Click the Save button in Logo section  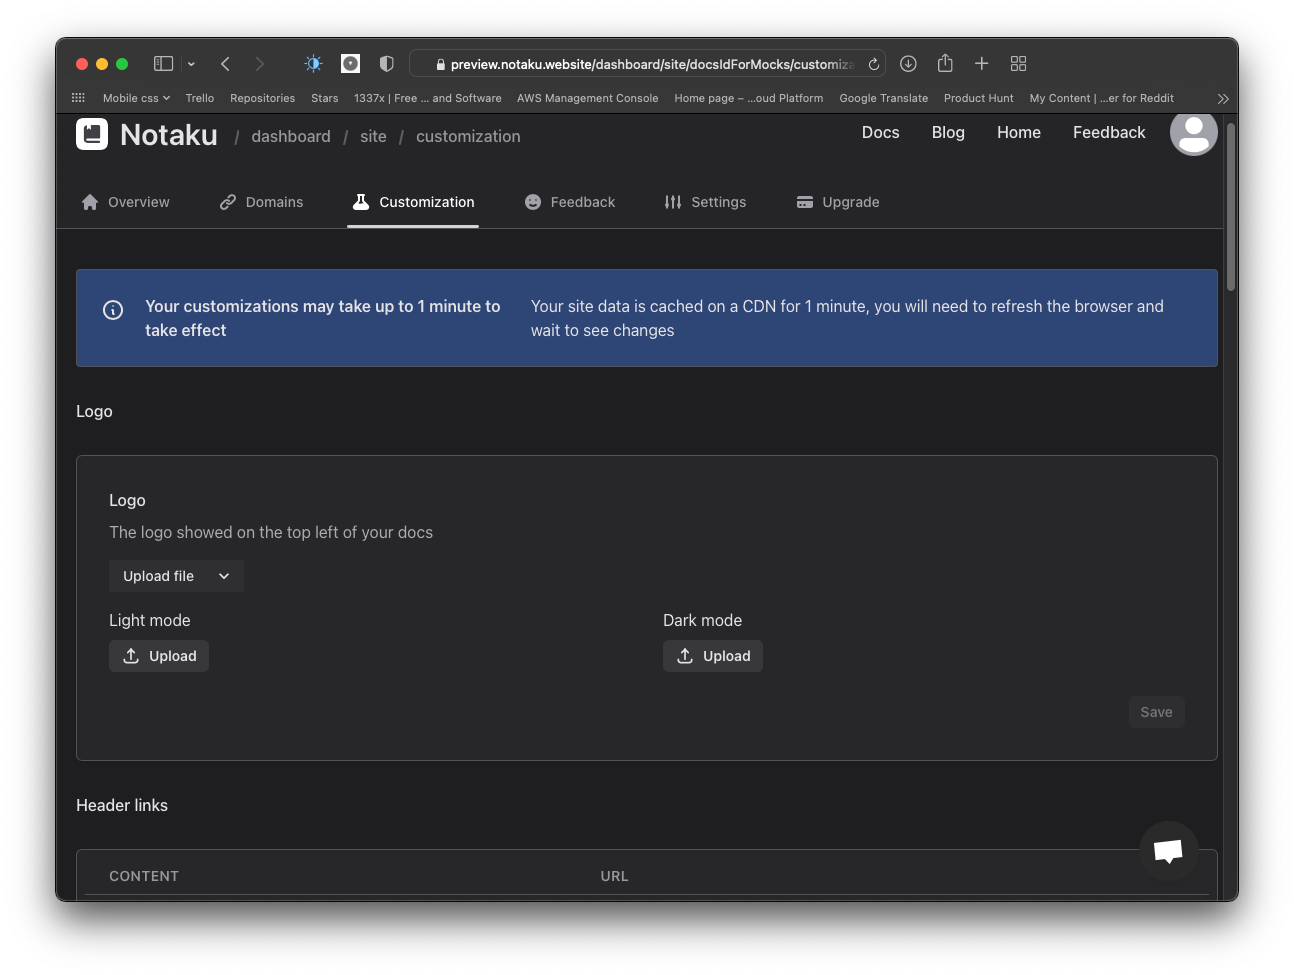[x=1157, y=712]
